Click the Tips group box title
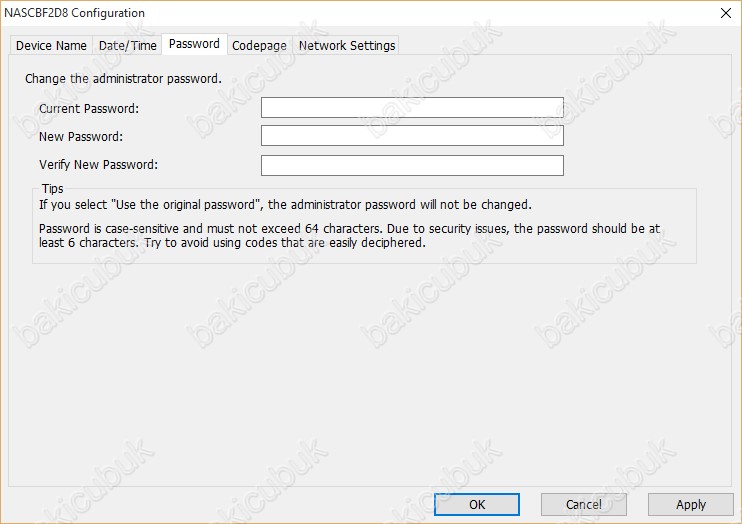742x524 pixels. (x=53, y=188)
